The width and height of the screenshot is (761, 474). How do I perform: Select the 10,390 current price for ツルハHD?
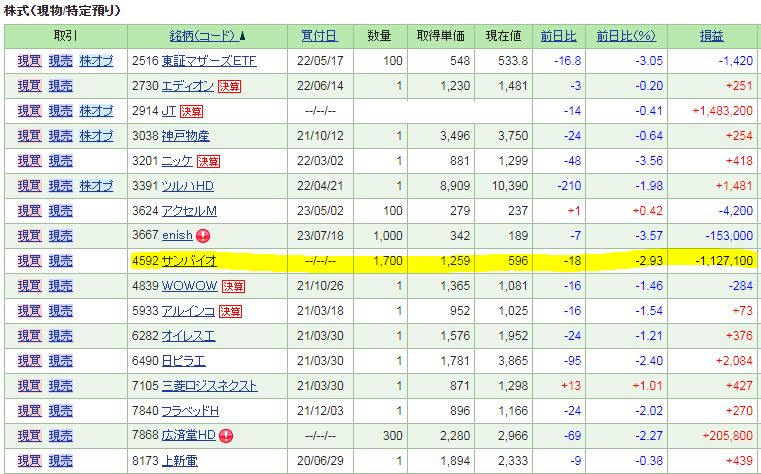point(510,186)
